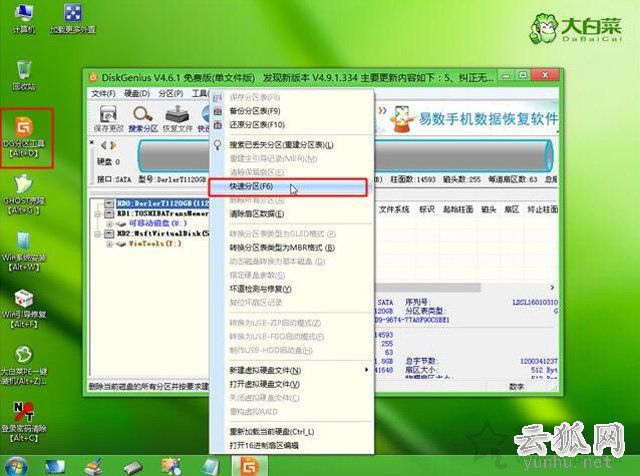Screen dimensions: 640x476
Task: Click the 恢复文件 toolbar icon
Action: (177, 118)
